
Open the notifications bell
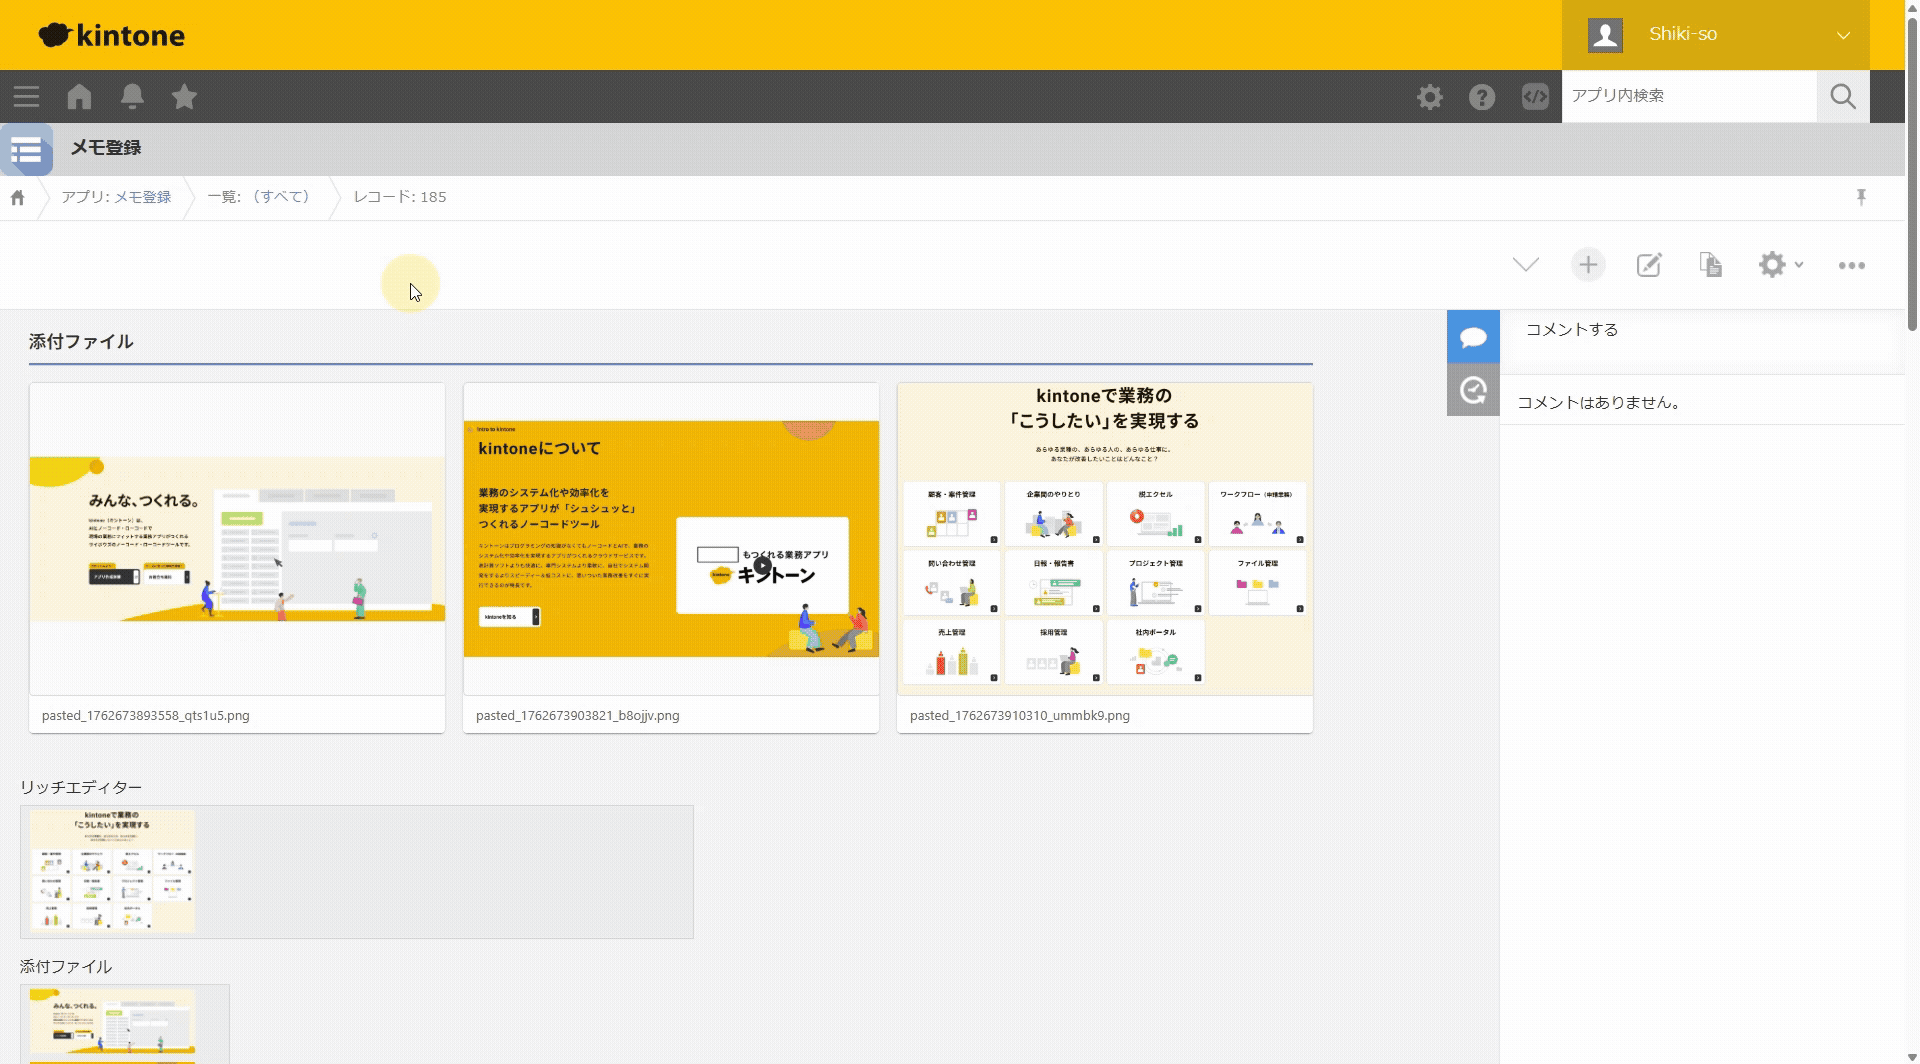pyautogui.click(x=132, y=97)
